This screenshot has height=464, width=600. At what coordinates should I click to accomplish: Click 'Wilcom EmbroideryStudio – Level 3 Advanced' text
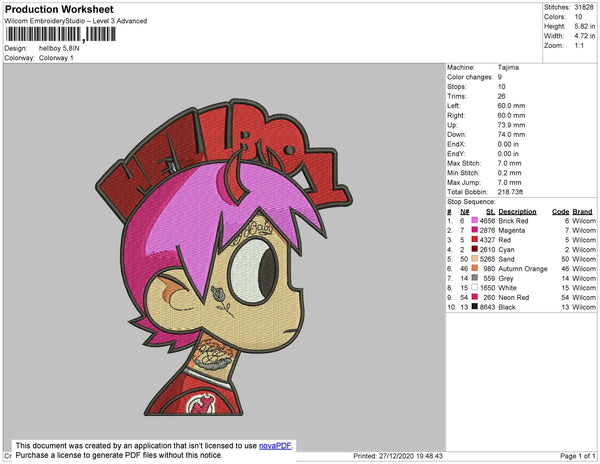(76, 21)
